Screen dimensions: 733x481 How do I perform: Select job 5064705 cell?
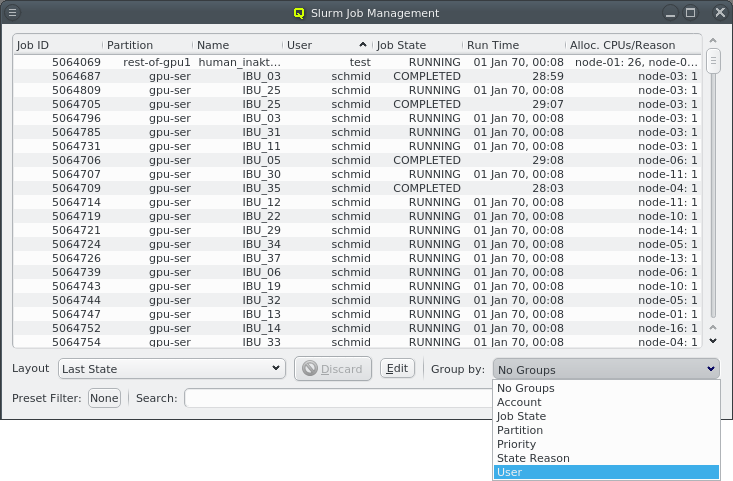76,104
